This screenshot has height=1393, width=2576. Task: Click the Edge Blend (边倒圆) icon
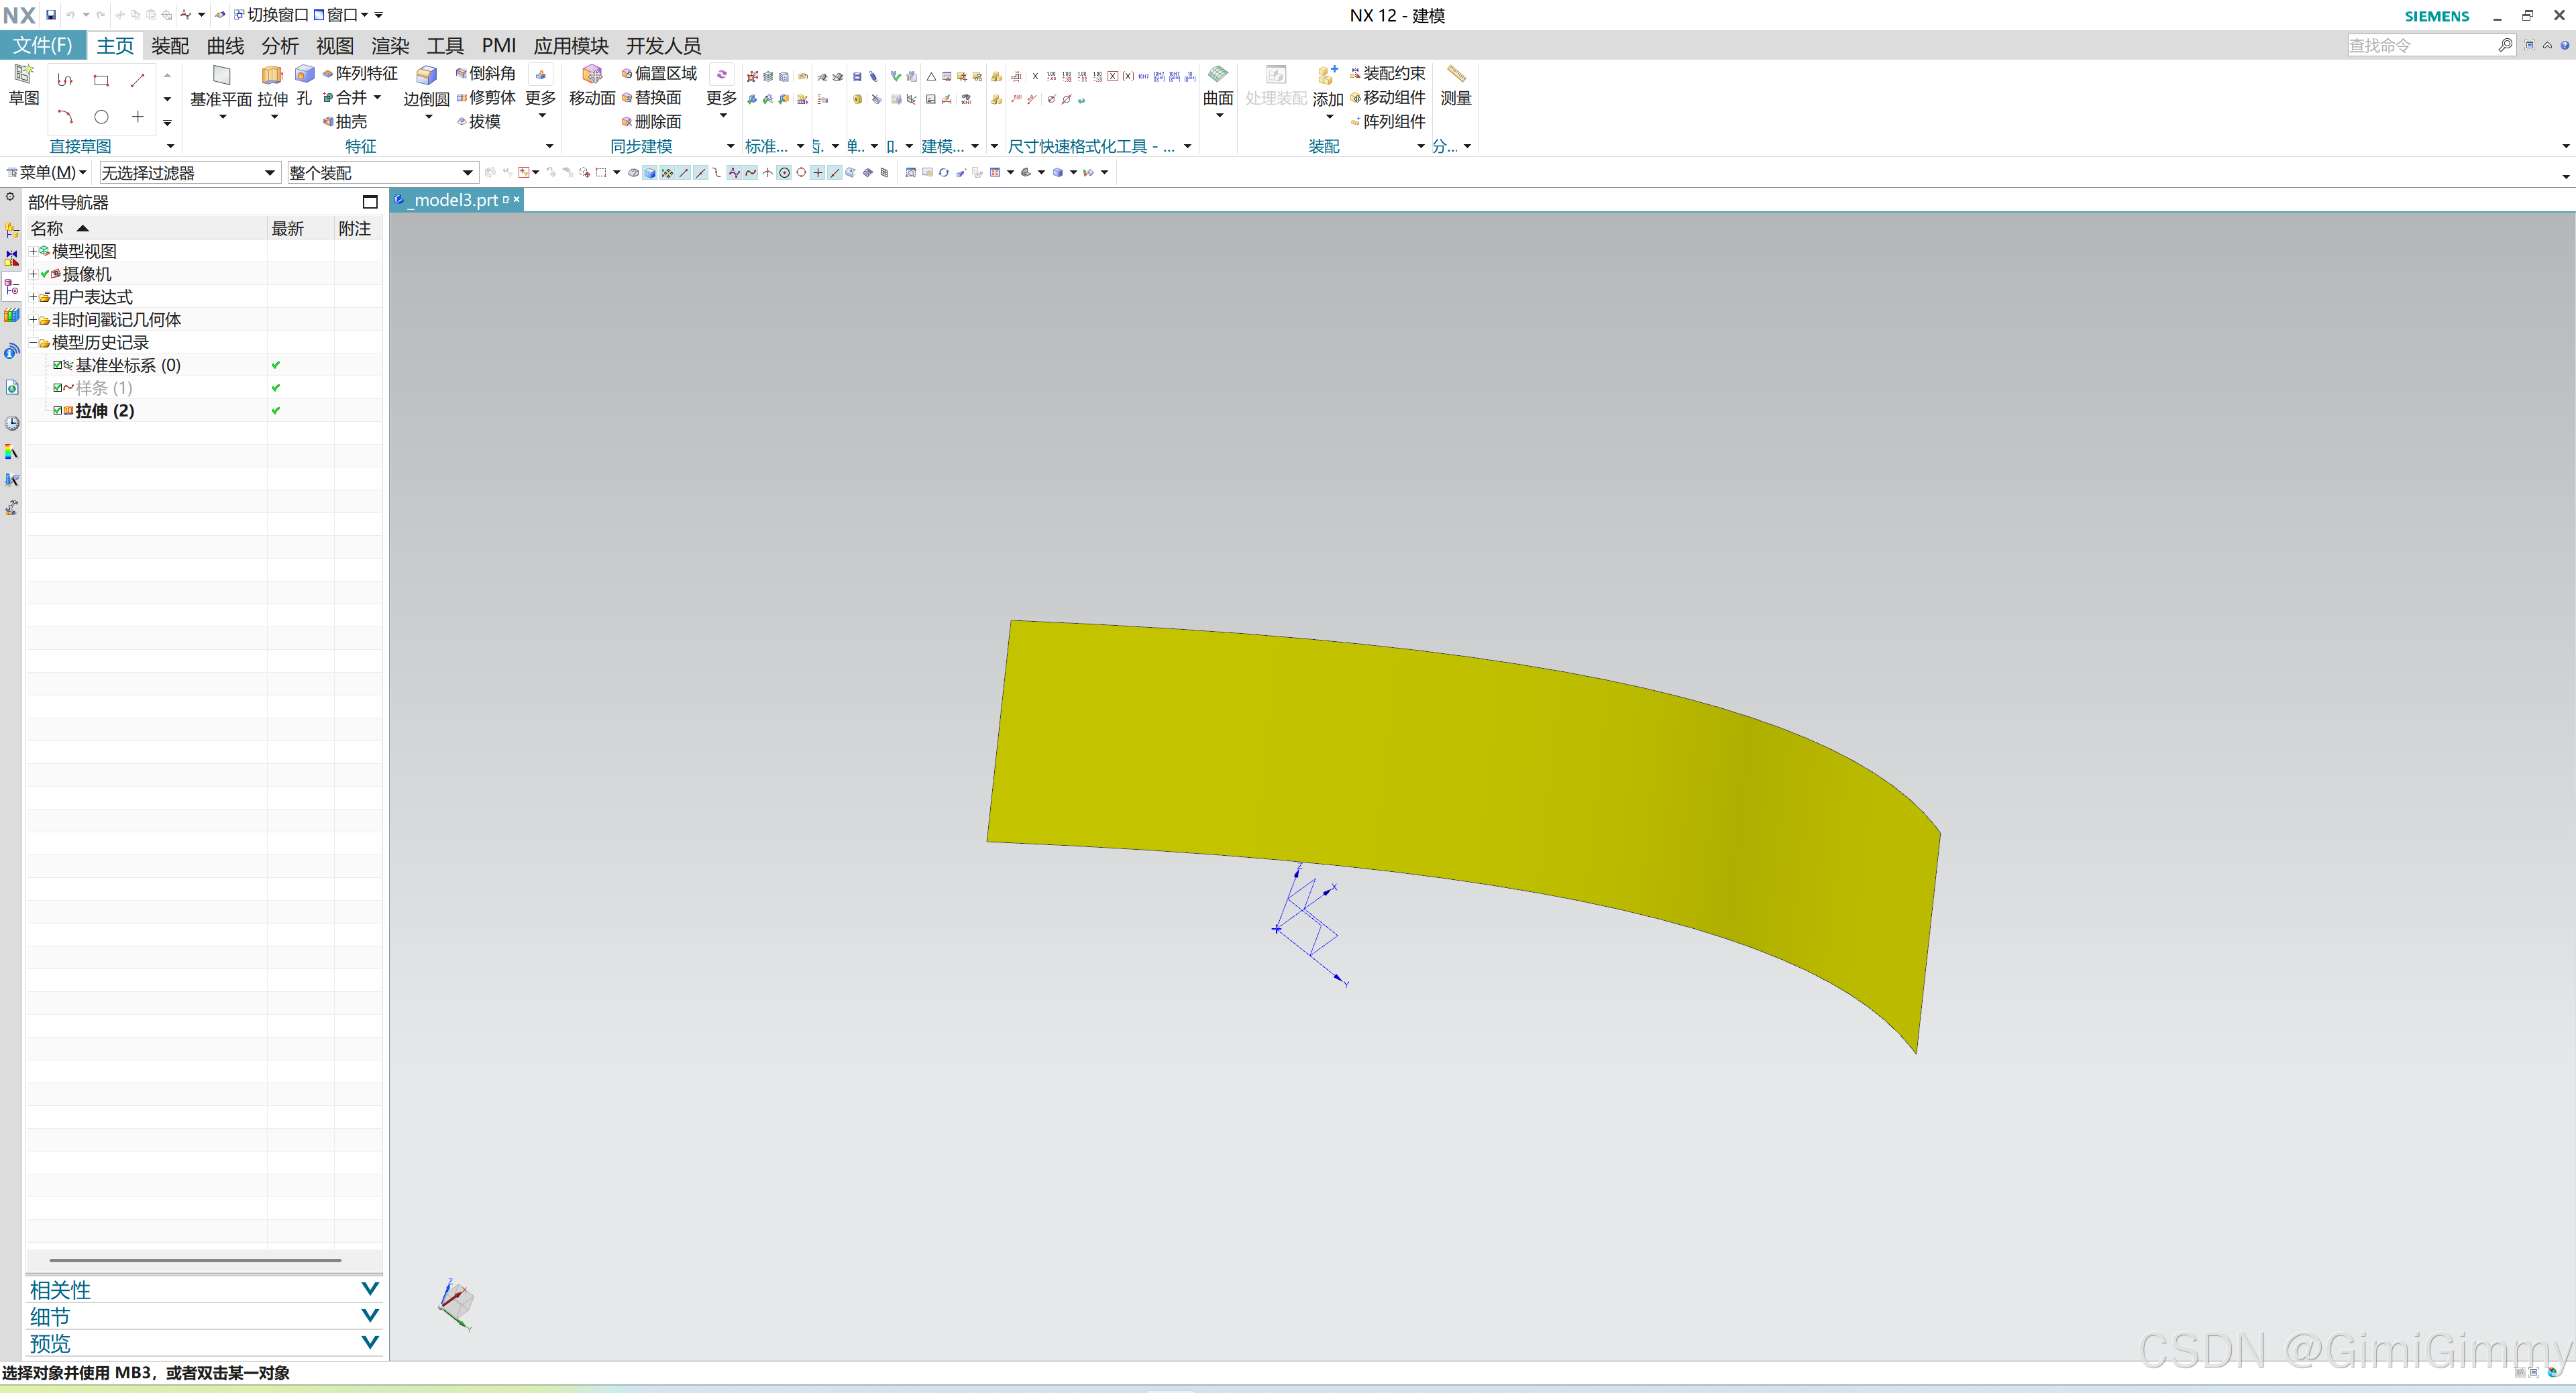pyautogui.click(x=426, y=76)
